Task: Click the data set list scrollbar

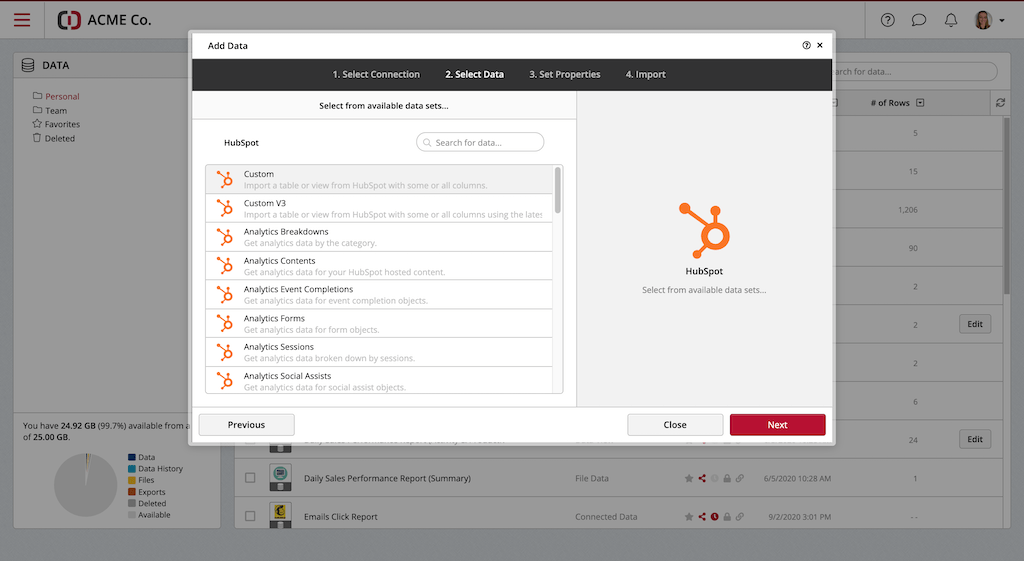Action: tap(558, 190)
